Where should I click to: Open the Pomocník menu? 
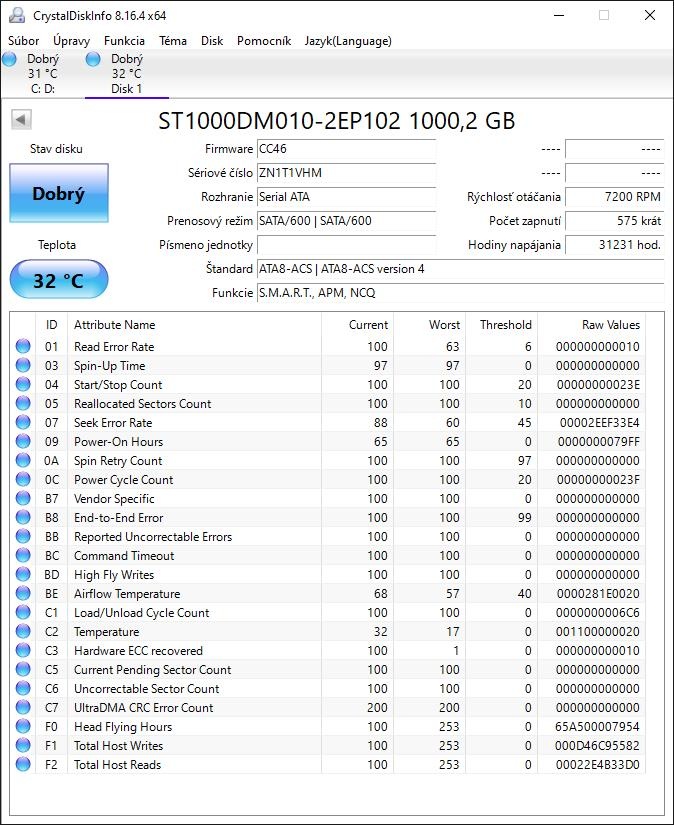pyautogui.click(x=264, y=41)
